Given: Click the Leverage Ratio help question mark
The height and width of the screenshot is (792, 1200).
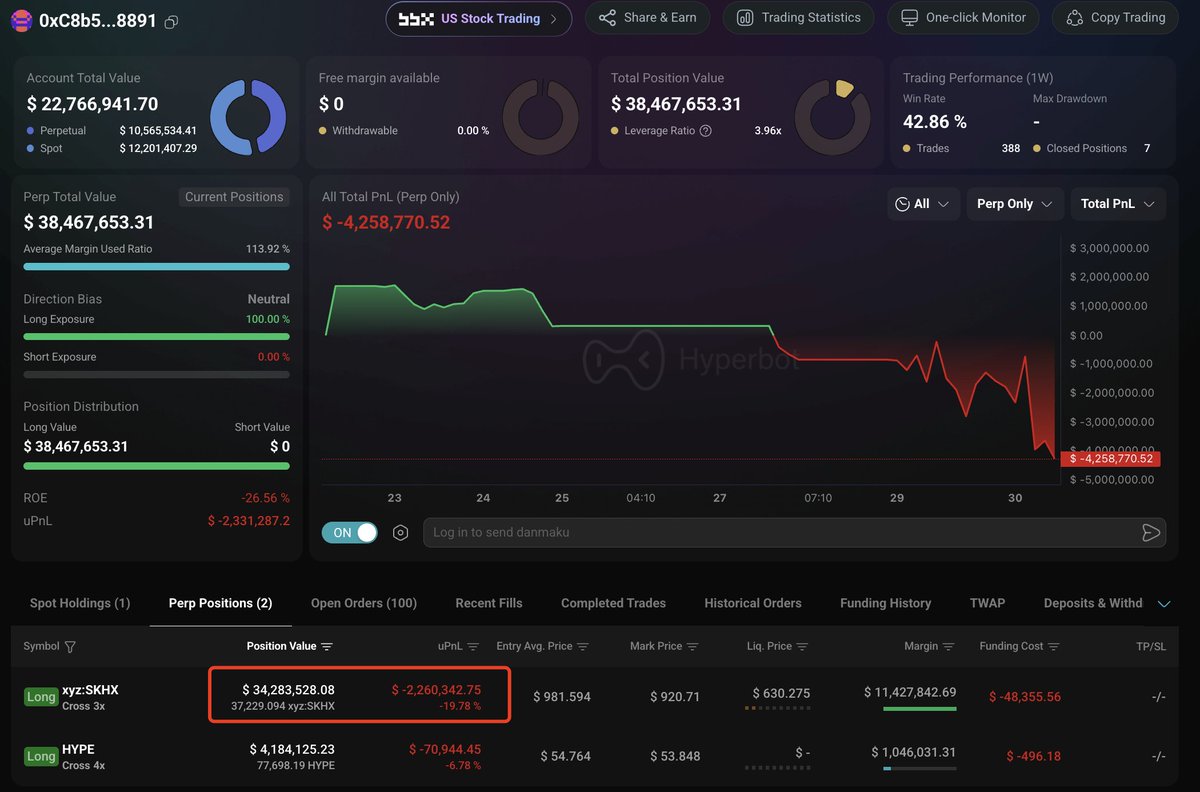Looking at the screenshot, I should coord(706,131).
